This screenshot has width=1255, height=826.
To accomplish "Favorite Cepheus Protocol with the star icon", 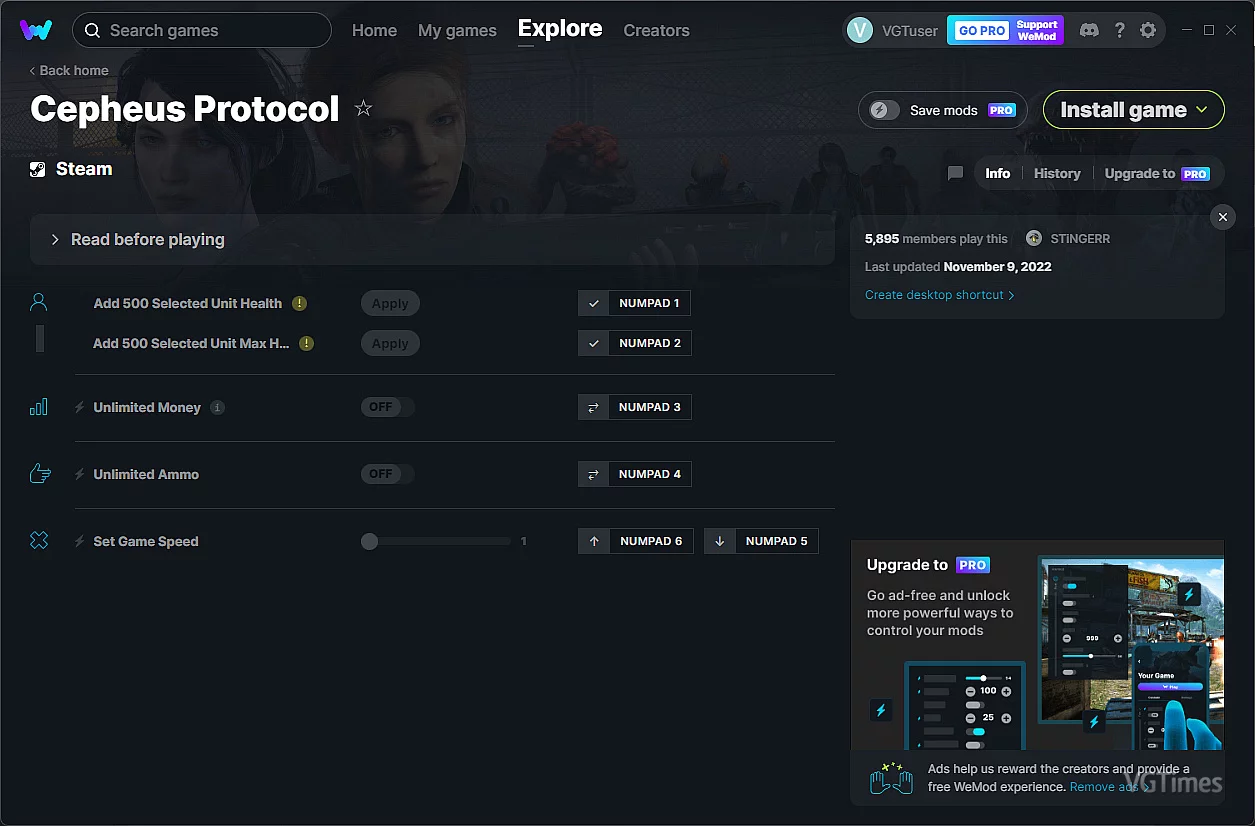I will [363, 108].
